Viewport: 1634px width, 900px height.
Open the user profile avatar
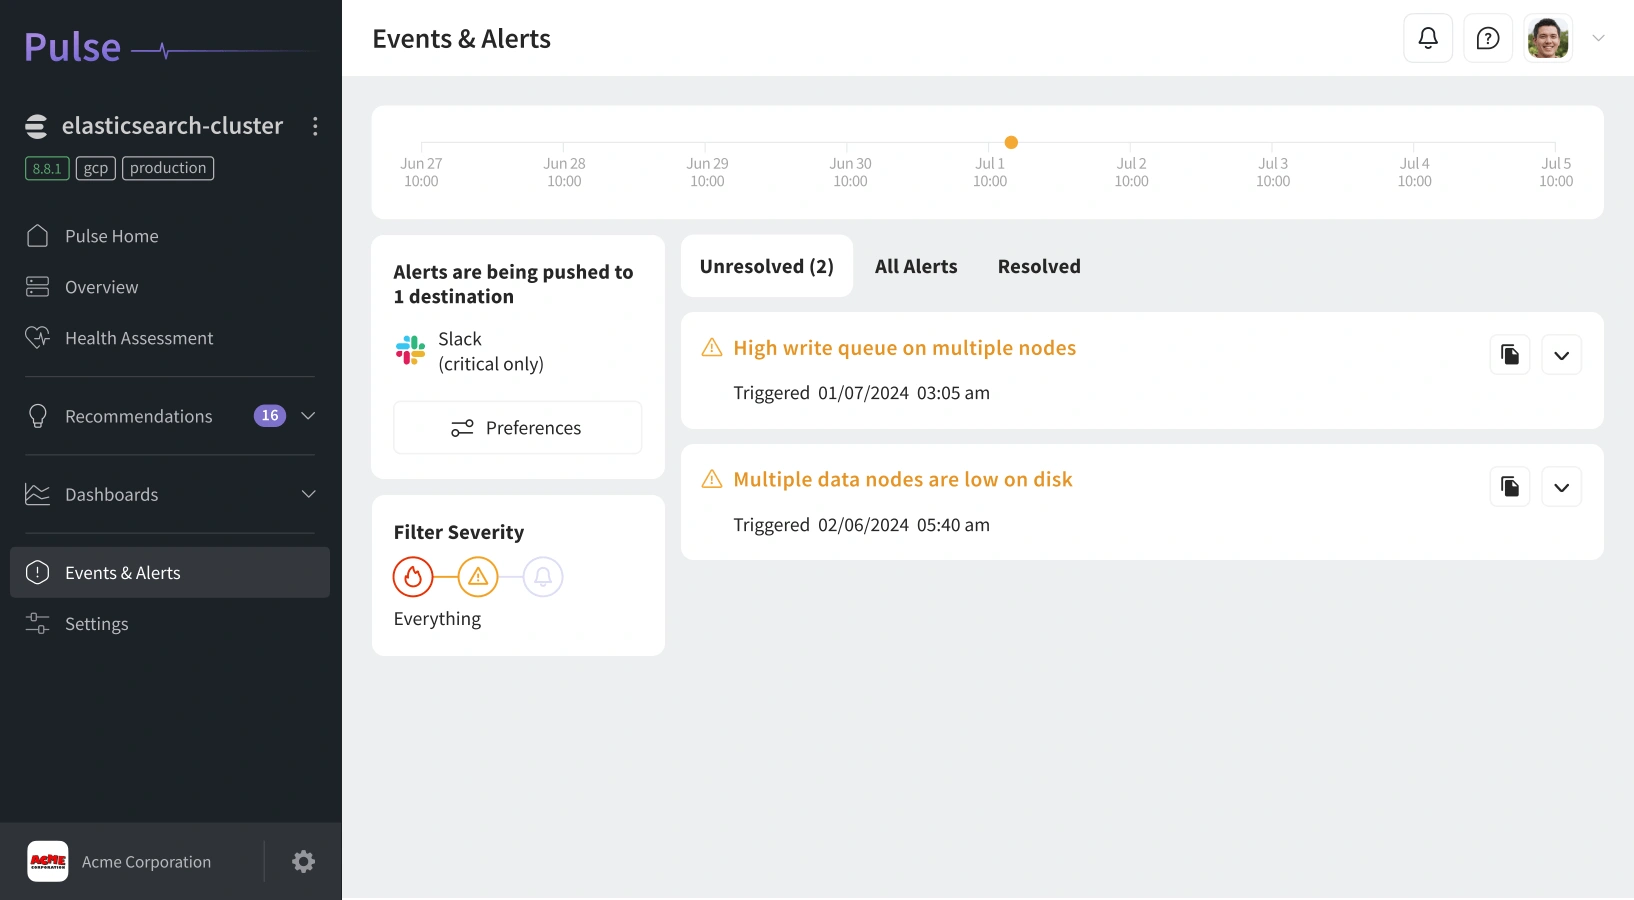pos(1548,38)
